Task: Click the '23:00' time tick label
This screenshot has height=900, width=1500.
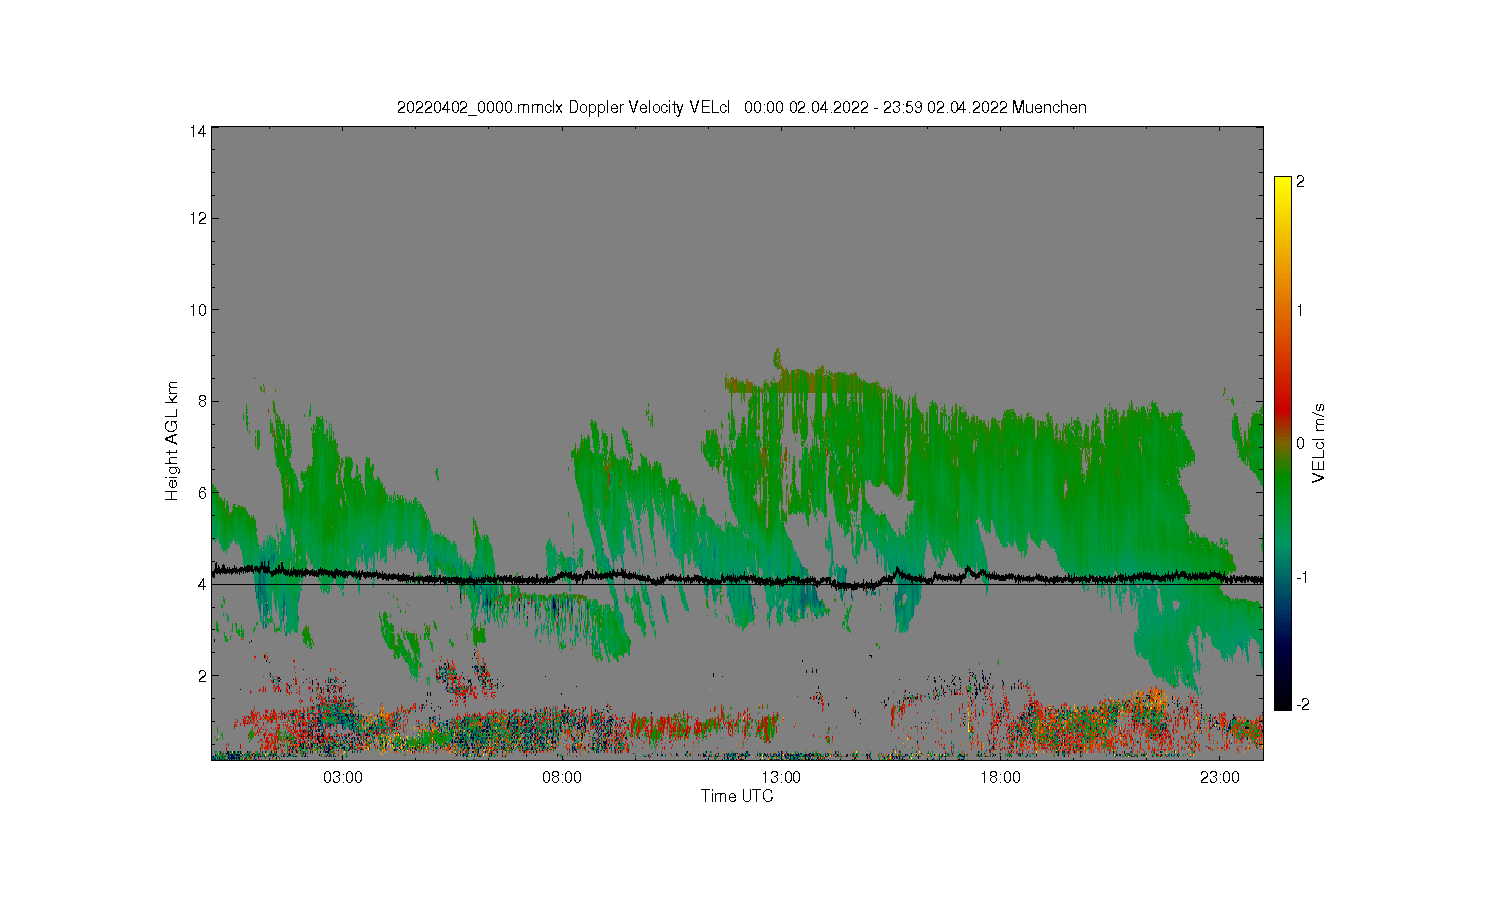Action: click(1219, 778)
